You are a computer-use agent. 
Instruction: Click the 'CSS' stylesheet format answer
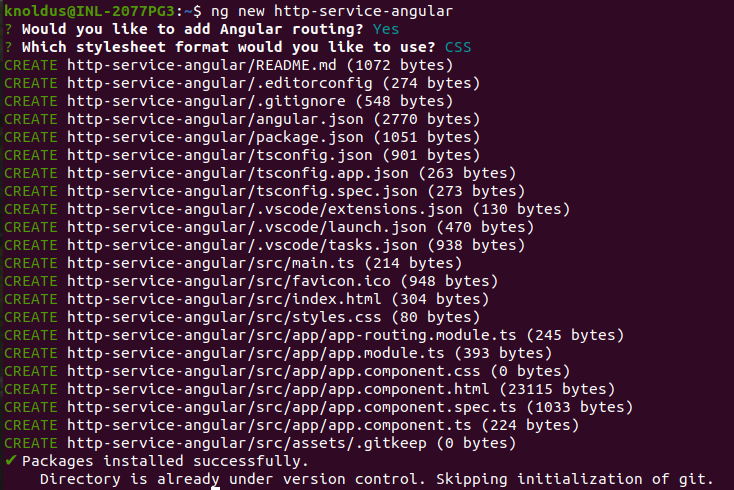click(457, 47)
